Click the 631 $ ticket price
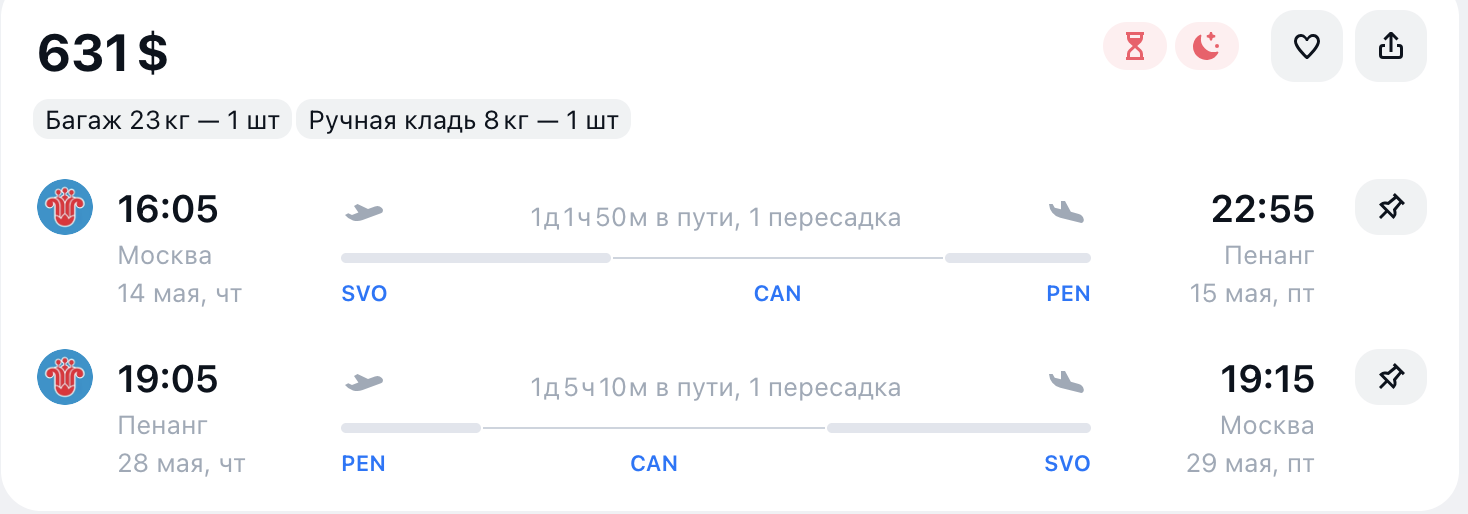Image resolution: width=1468 pixels, height=514 pixels. pyautogui.click(x=103, y=54)
